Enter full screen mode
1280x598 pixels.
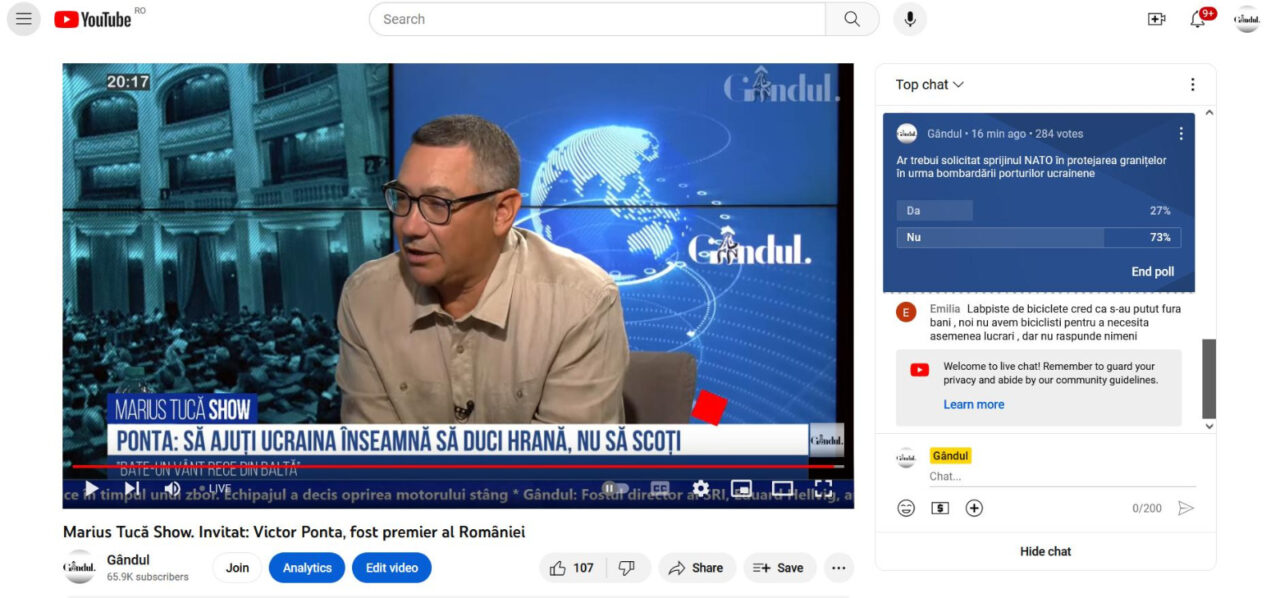[823, 488]
